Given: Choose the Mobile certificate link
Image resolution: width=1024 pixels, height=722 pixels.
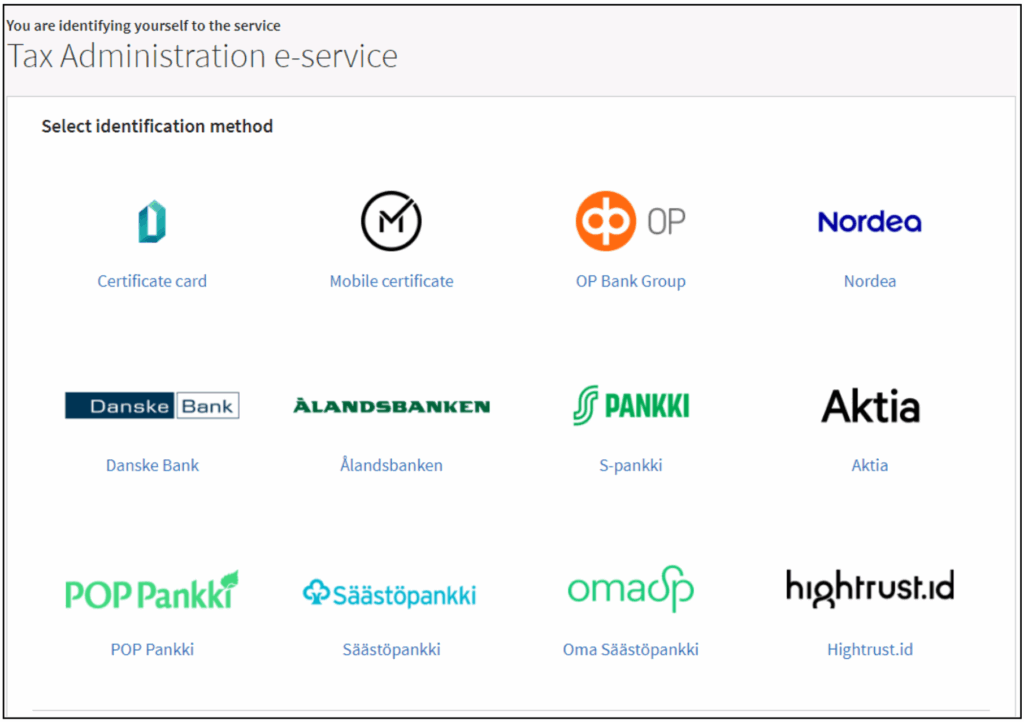Looking at the screenshot, I should (391, 281).
